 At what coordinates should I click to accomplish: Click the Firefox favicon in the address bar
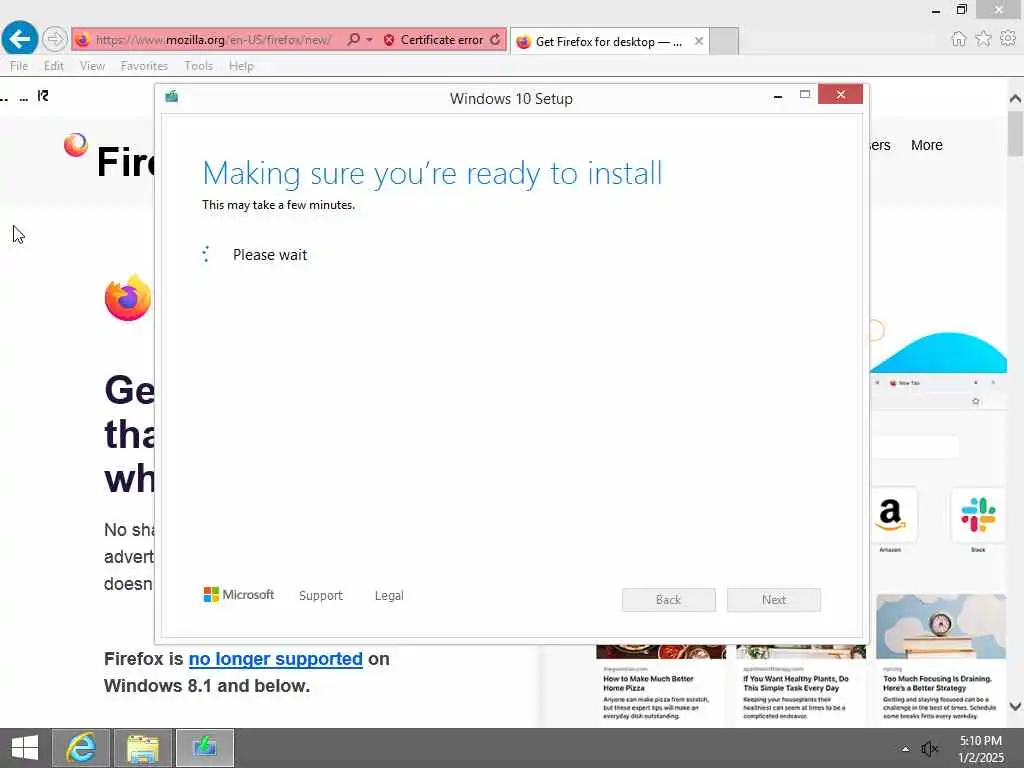pos(82,40)
